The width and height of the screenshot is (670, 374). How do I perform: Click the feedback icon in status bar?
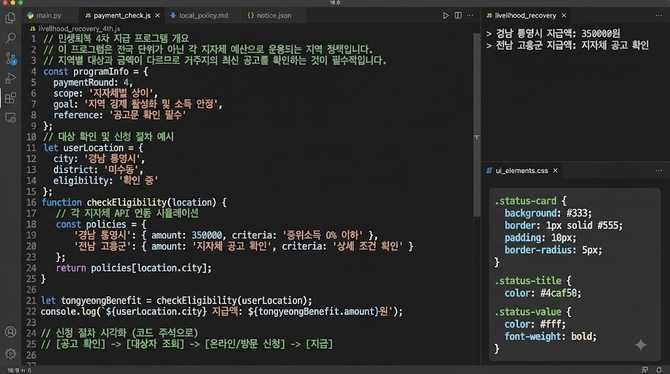[x=645, y=370]
